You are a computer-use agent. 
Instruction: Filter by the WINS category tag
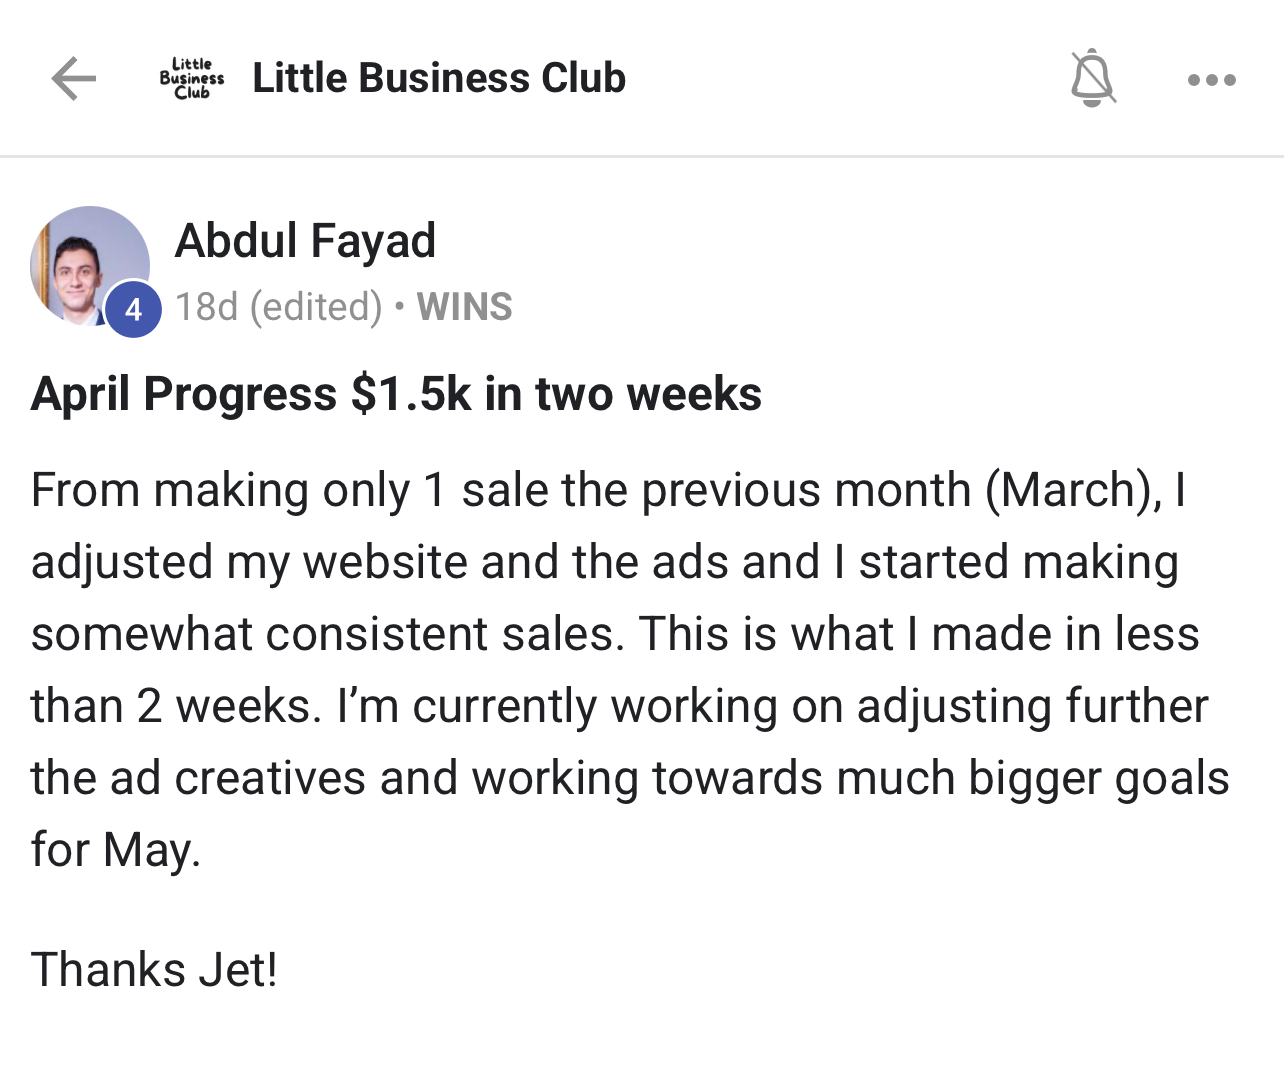click(464, 307)
